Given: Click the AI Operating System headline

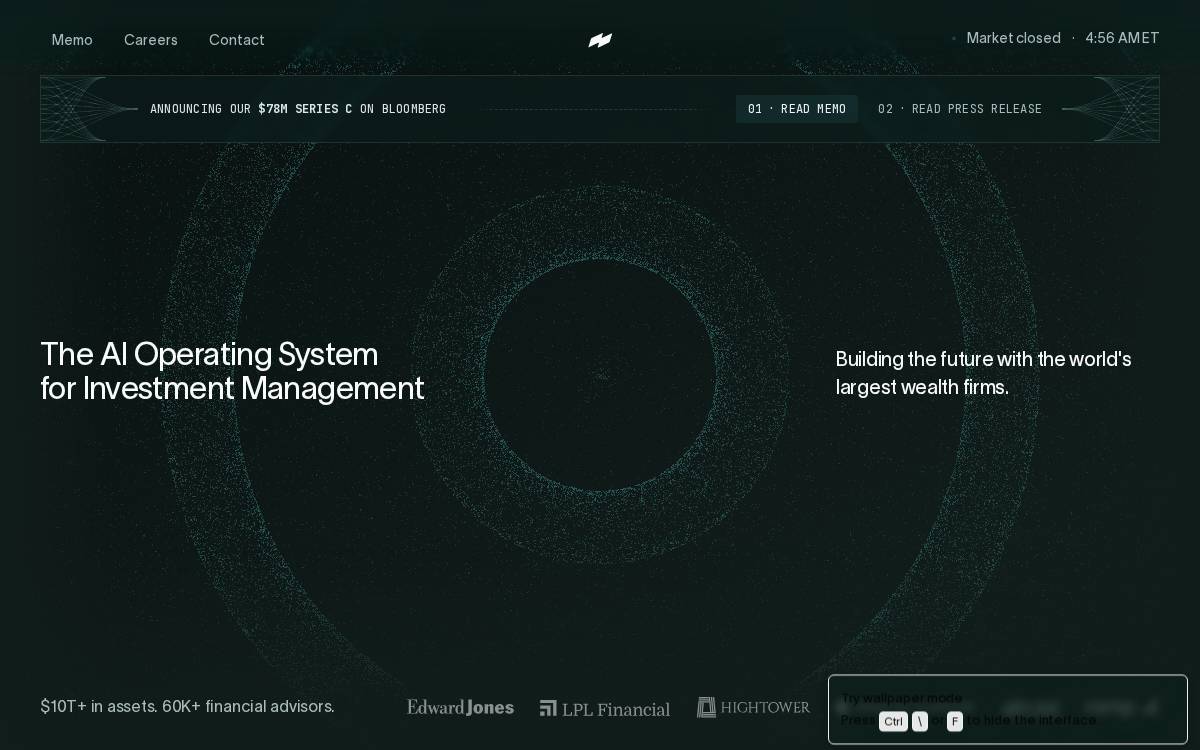Looking at the screenshot, I should [232, 371].
